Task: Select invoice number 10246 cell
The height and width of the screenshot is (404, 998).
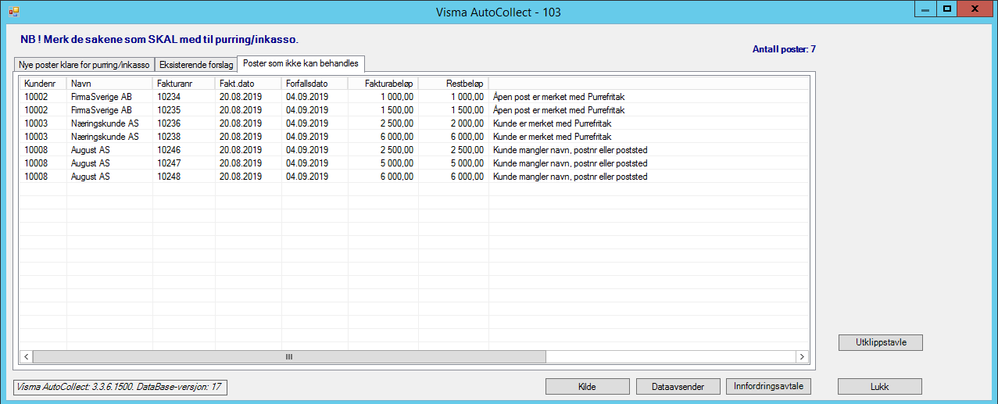Action: tap(169, 150)
